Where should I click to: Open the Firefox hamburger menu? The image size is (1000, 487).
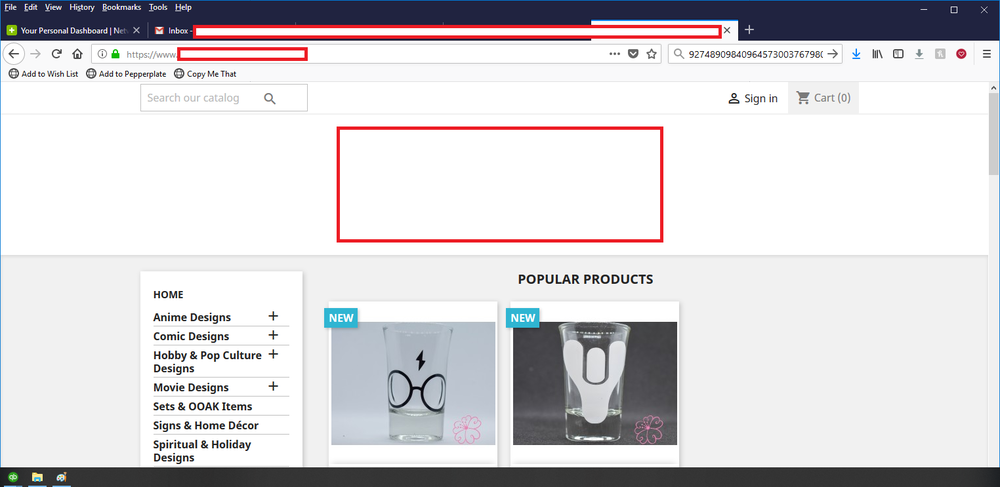tap(987, 54)
